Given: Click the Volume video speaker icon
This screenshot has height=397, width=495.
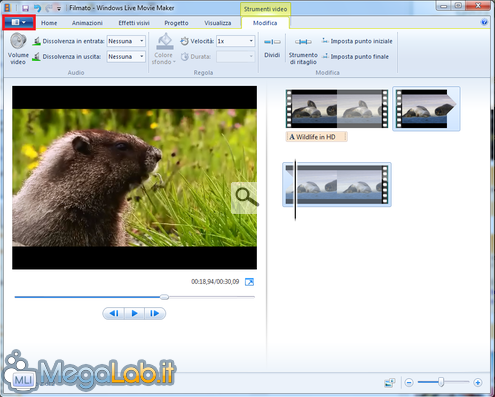Looking at the screenshot, I should (18, 41).
